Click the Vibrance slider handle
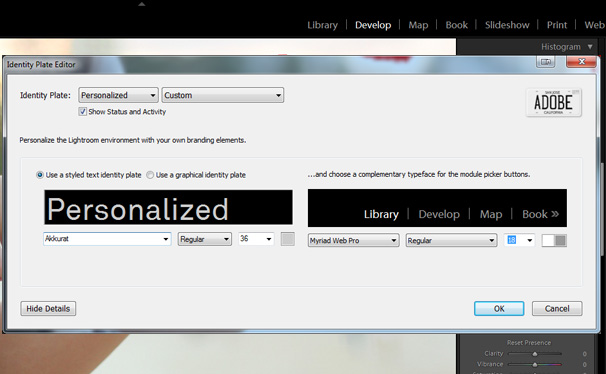This screenshot has height=374, width=606. 535,364
